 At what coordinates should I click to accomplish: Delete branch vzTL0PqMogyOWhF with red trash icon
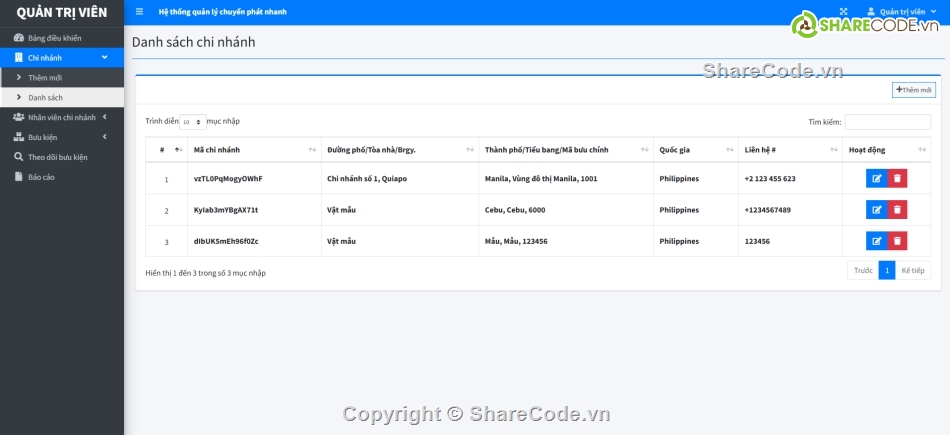point(897,179)
